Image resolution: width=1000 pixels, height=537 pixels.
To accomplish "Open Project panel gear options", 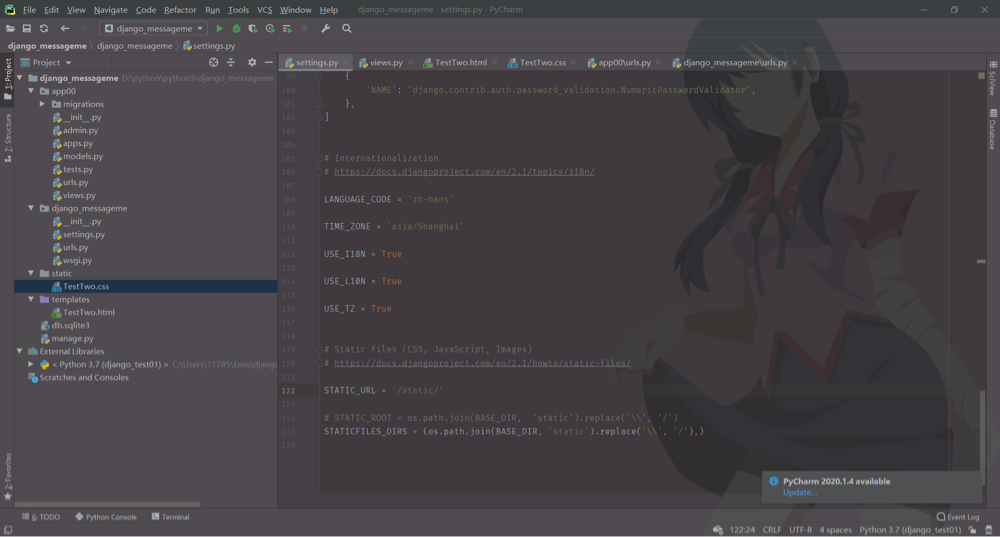I will [252, 63].
